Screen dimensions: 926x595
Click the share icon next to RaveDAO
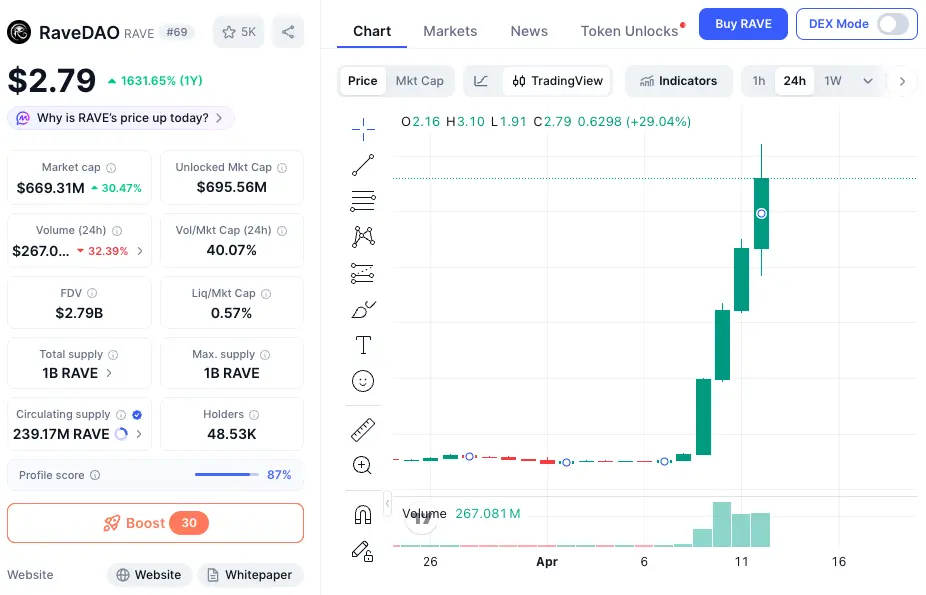coord(288,32)
